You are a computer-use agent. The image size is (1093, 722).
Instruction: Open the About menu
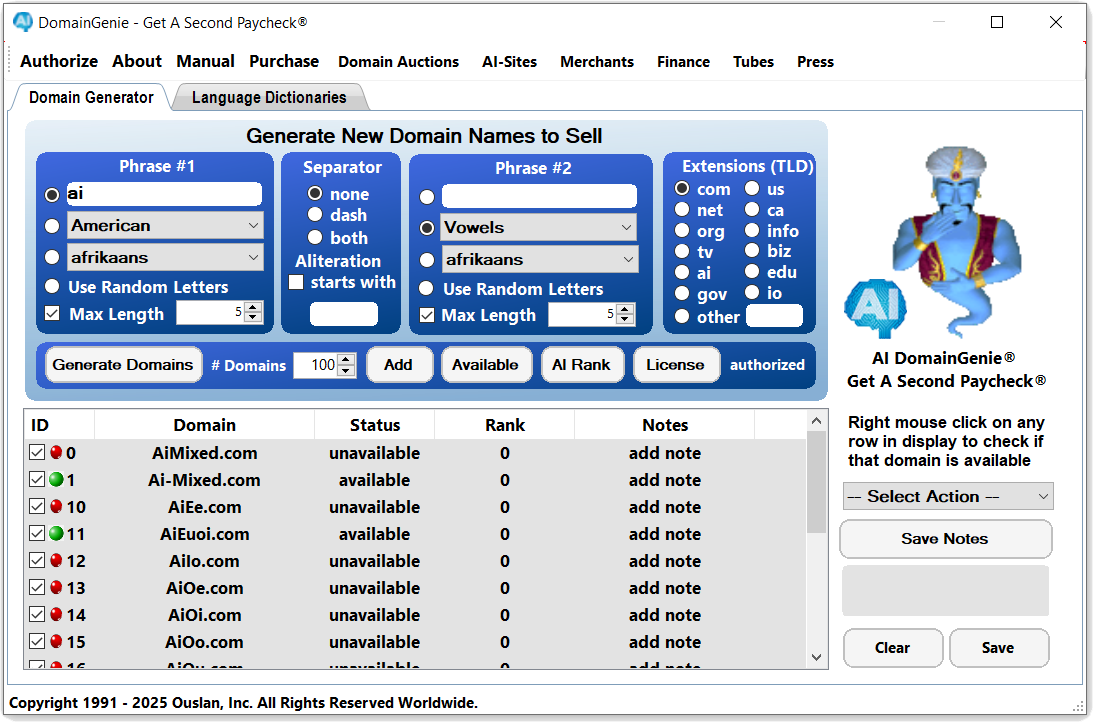pyautogui.click(x=137, y=61)
